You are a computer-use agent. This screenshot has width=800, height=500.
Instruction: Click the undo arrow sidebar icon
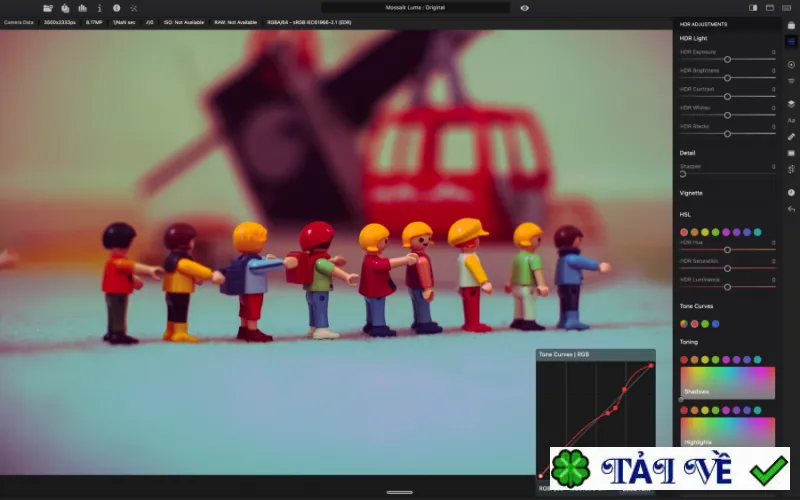click(x=791, y=209)
